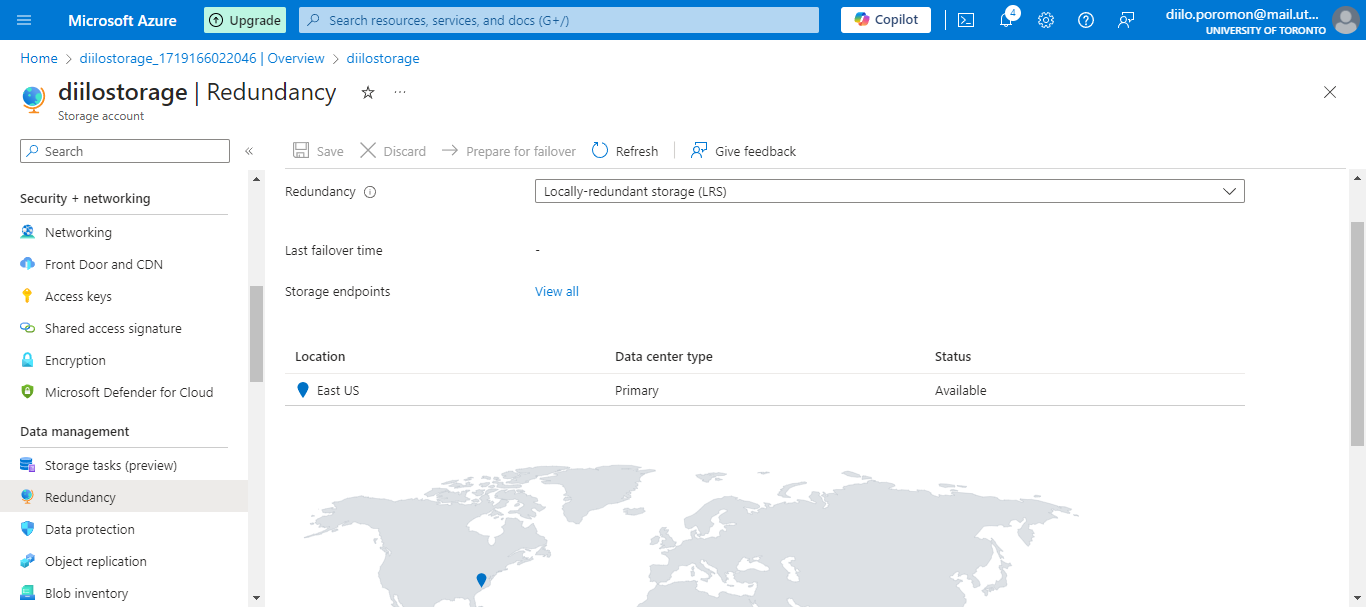
Task: Click the Help question mark icon
Action: (x=1086, y=20)
